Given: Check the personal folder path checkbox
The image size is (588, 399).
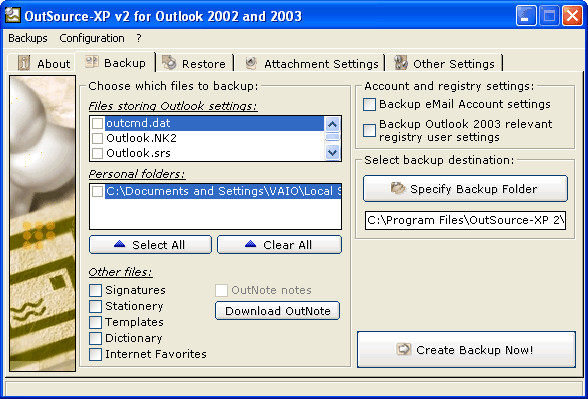Looking at the screenshot, I should 98,191.
